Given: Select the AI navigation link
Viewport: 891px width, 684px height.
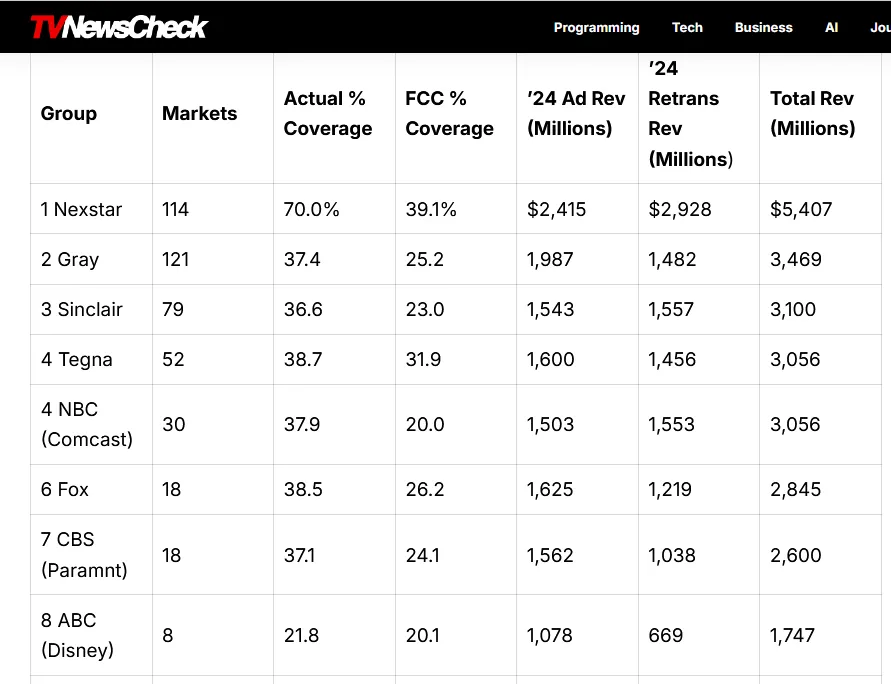Looking at the screenshot, I should [x=831, y=27].
